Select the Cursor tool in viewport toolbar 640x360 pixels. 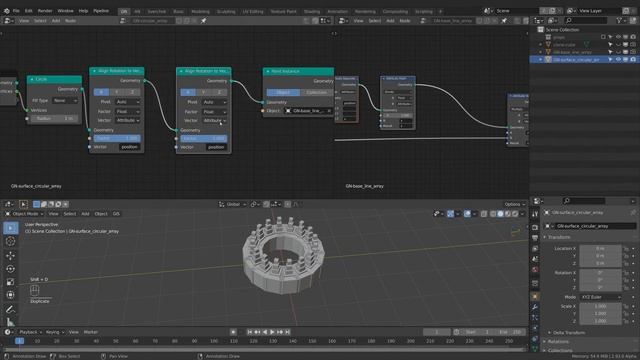11,241
